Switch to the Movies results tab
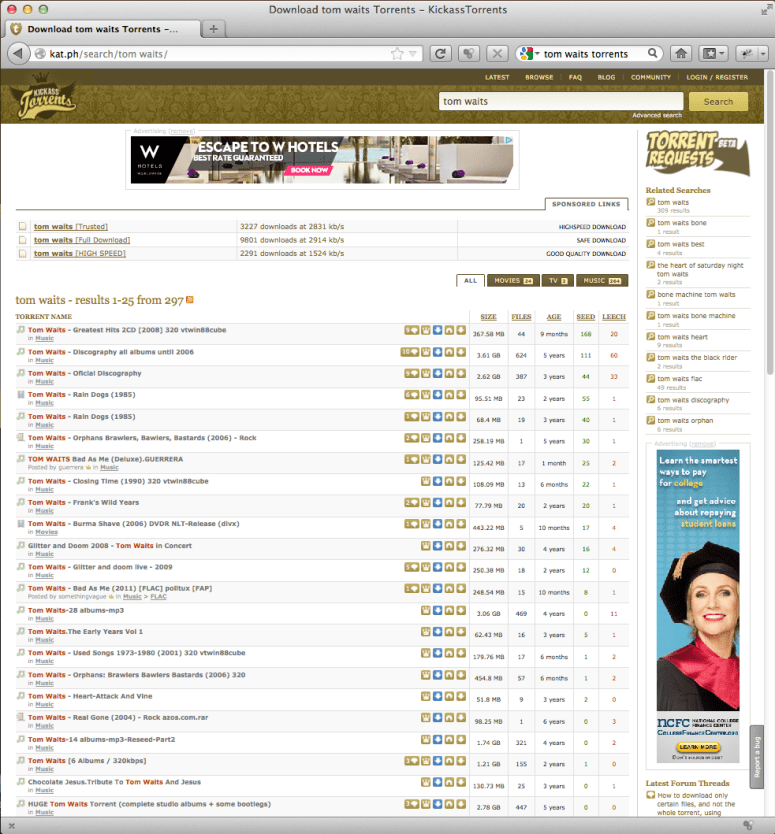Viewport: 775px width, 834px height. (513, 281)
